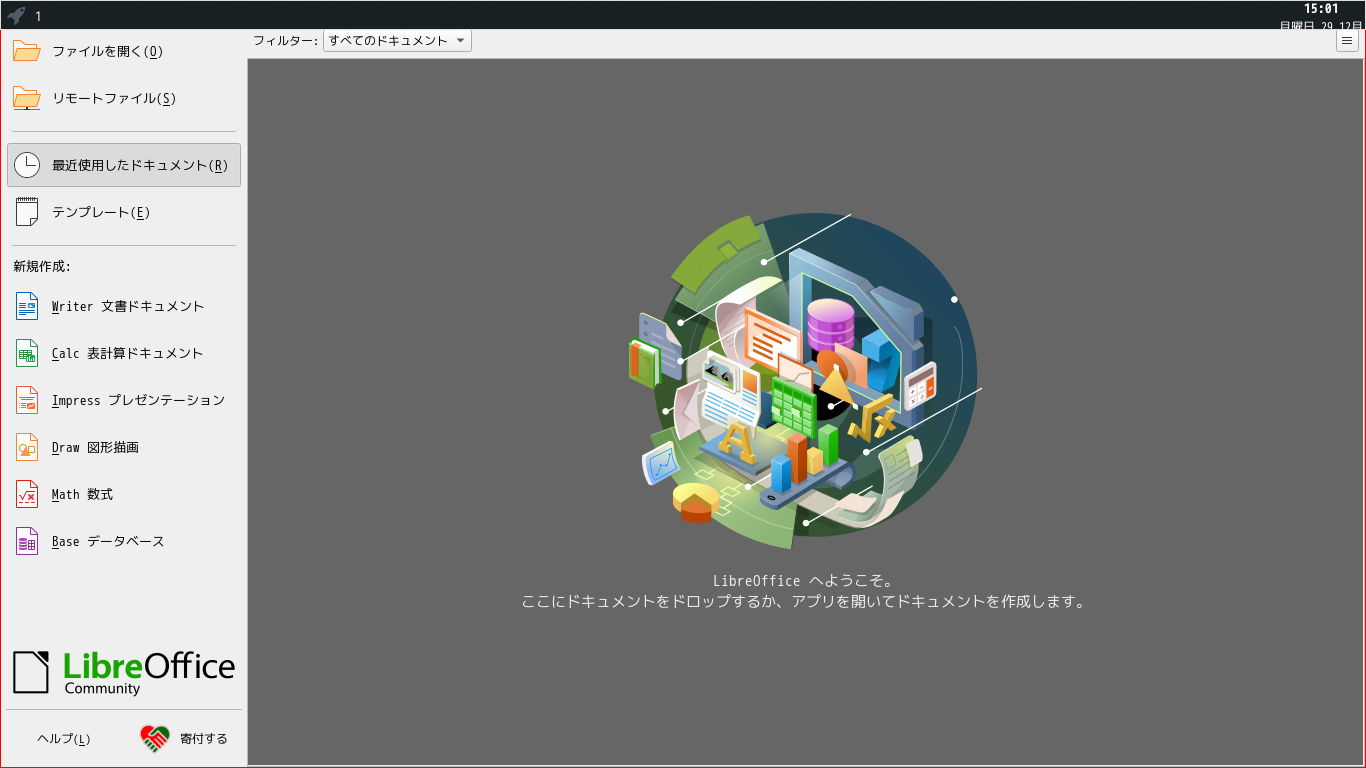
Task: Click the Recent Documents clock icon
Action: (27, 165)
